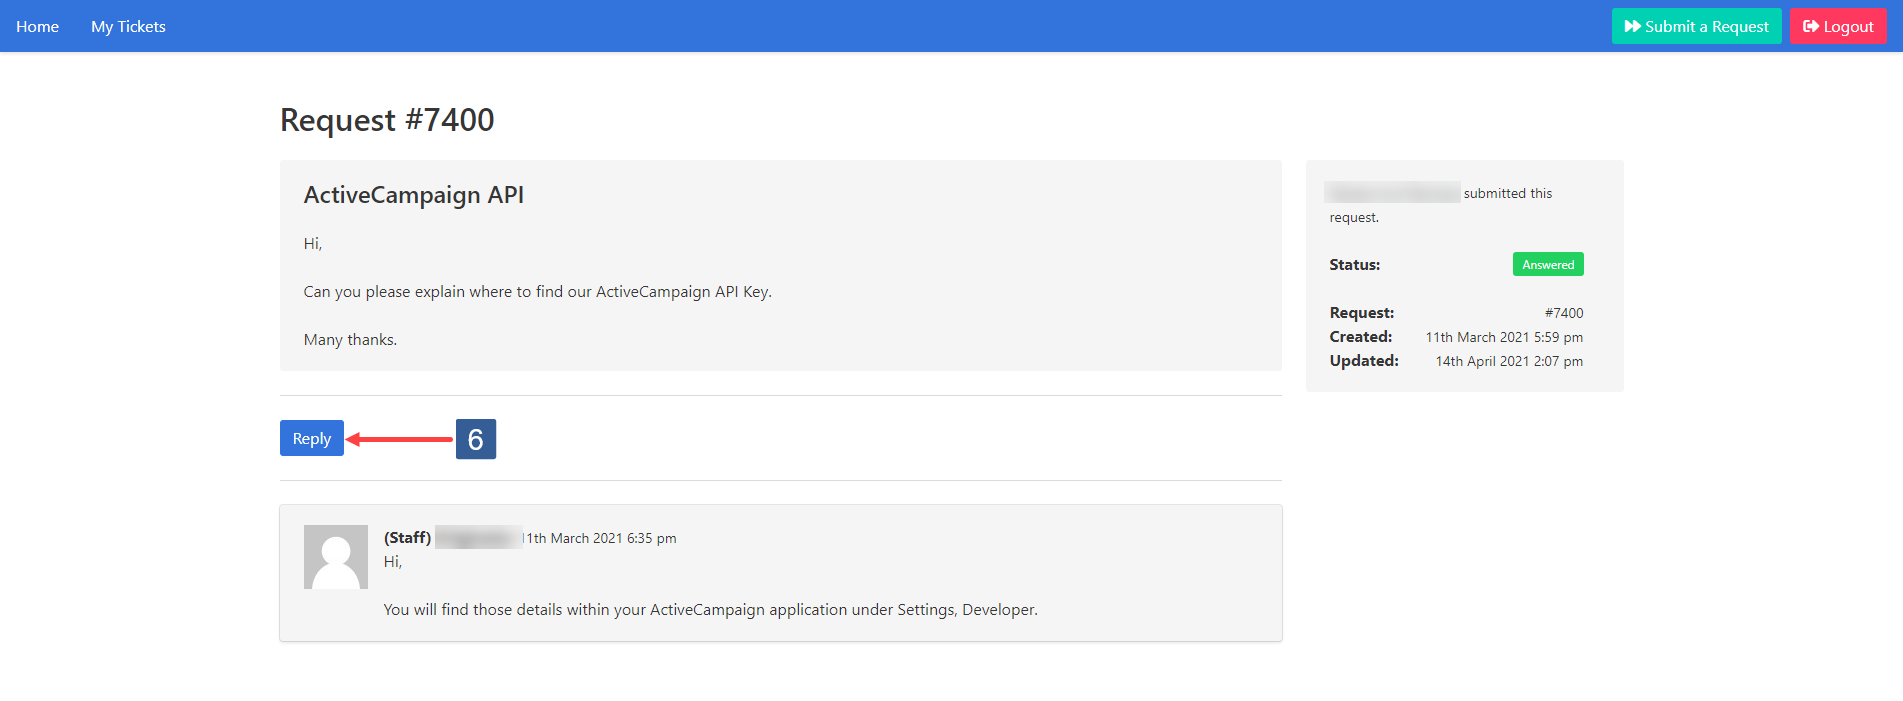Click the blurred staff name in the reply
The width and height of the screenshot is (1903, 701).
pos(478,538)
